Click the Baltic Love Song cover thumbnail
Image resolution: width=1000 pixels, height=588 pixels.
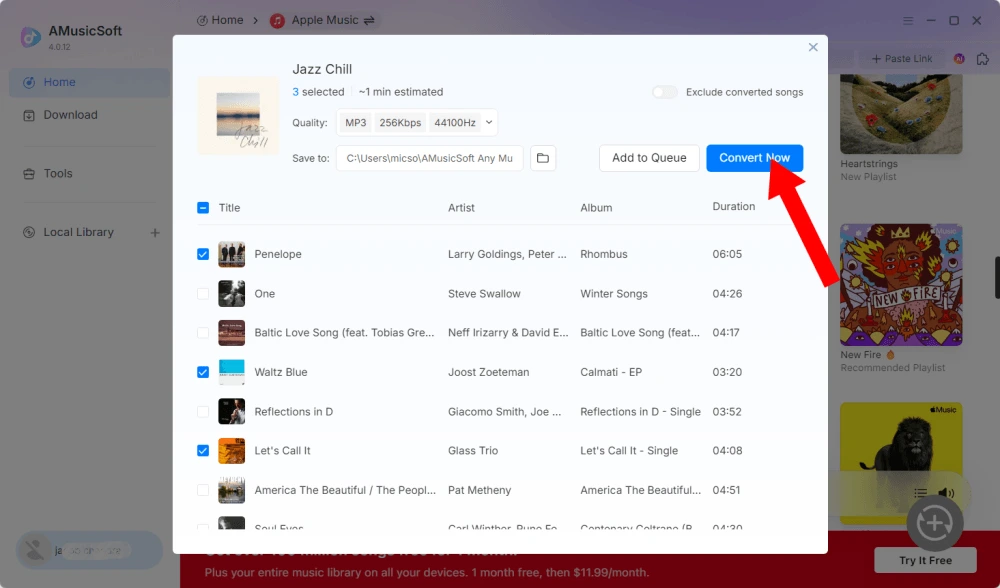232,332
